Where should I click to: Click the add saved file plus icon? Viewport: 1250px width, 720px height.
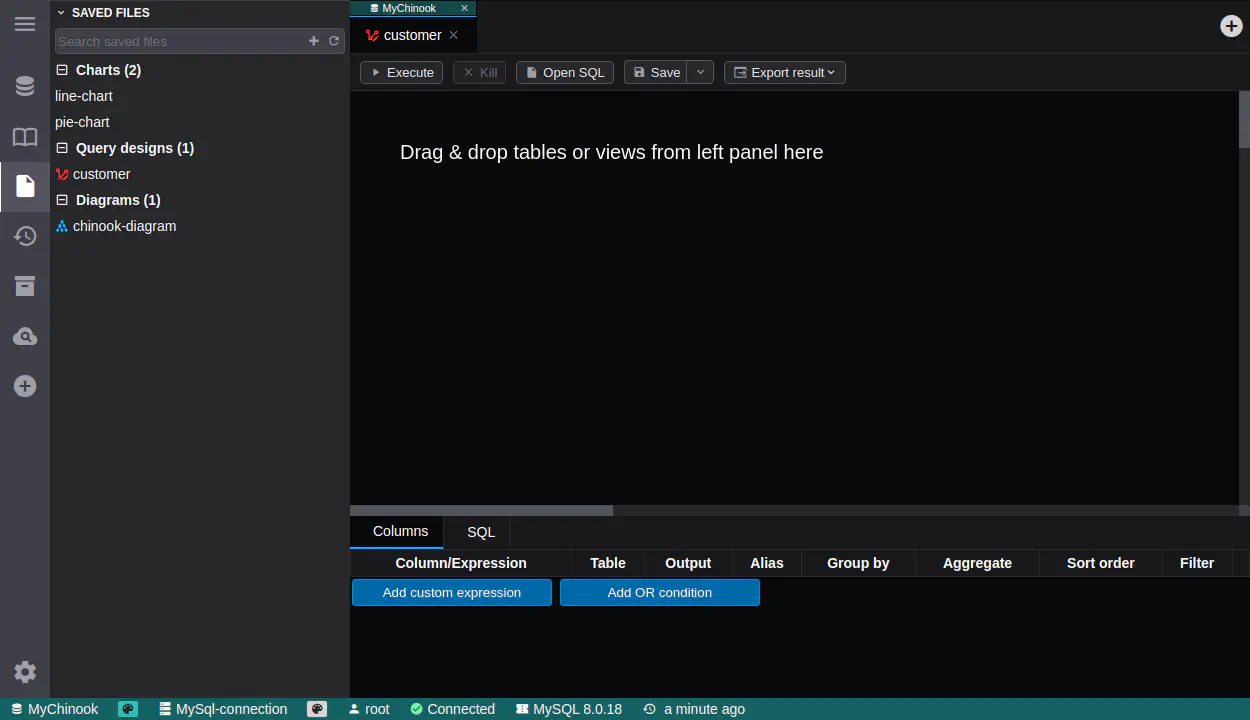(x=314, y=41)
